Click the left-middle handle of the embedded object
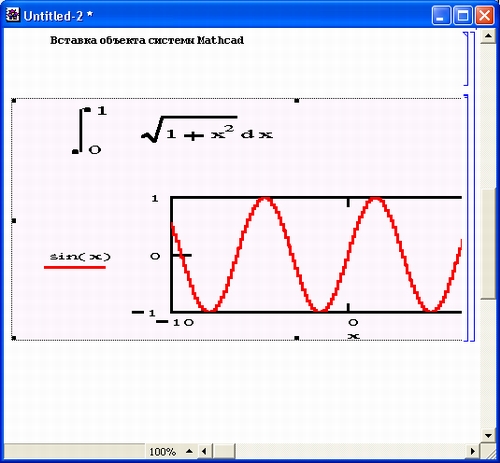This screenshot has height=463, width=500. click(x=14, y=221)
